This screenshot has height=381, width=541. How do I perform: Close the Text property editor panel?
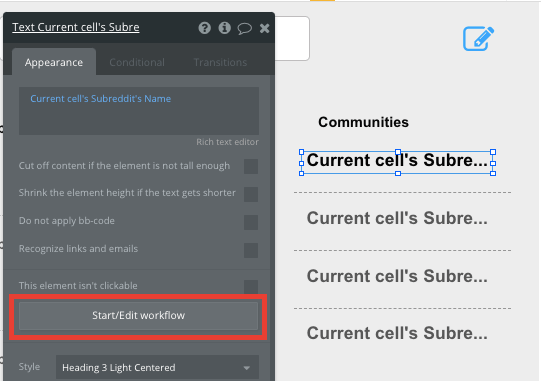click(x=264, y=28)
